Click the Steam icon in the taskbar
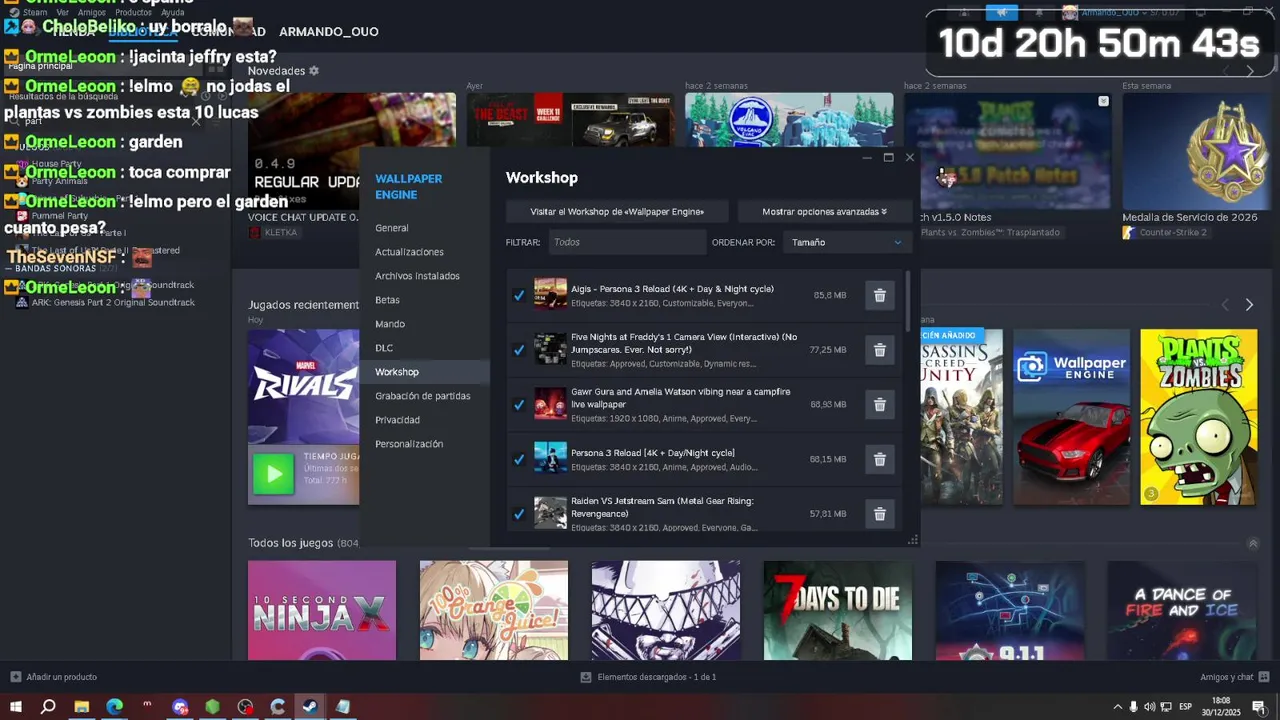 pos(310,707)
